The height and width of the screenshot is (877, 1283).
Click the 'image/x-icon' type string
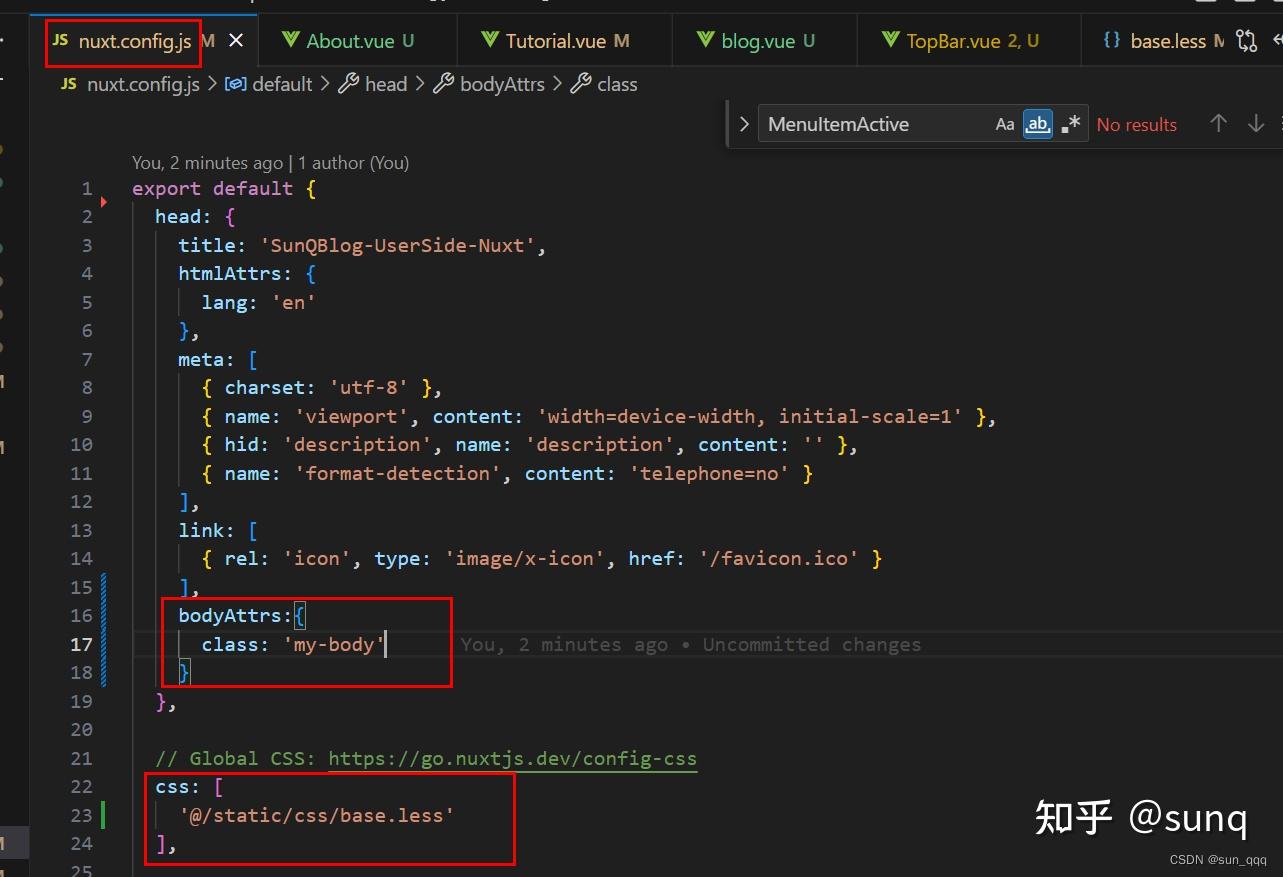pos(525,558)
